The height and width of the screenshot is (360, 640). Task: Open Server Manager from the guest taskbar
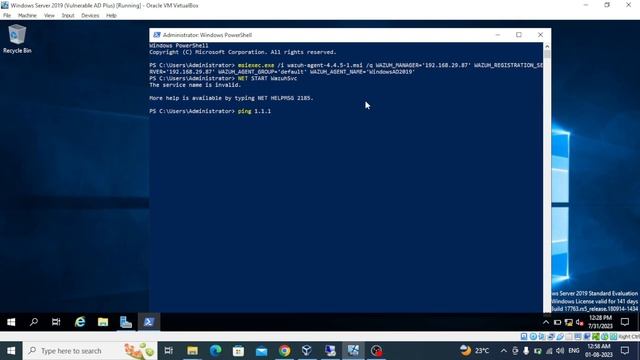pos(126,322)
